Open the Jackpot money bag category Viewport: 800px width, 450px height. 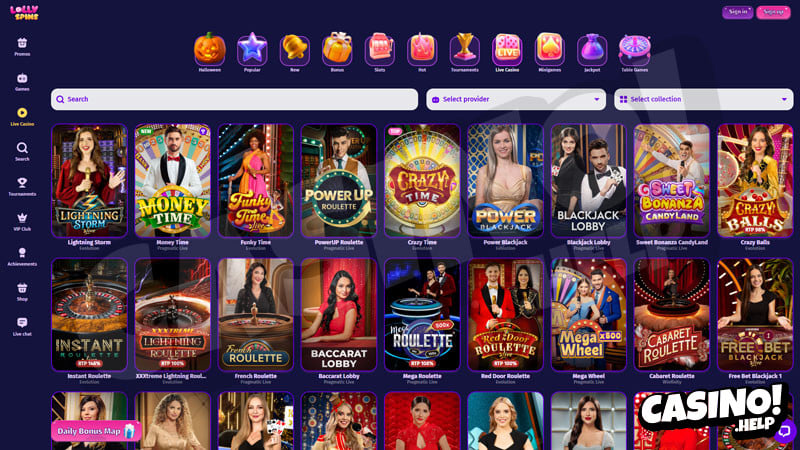592,51
